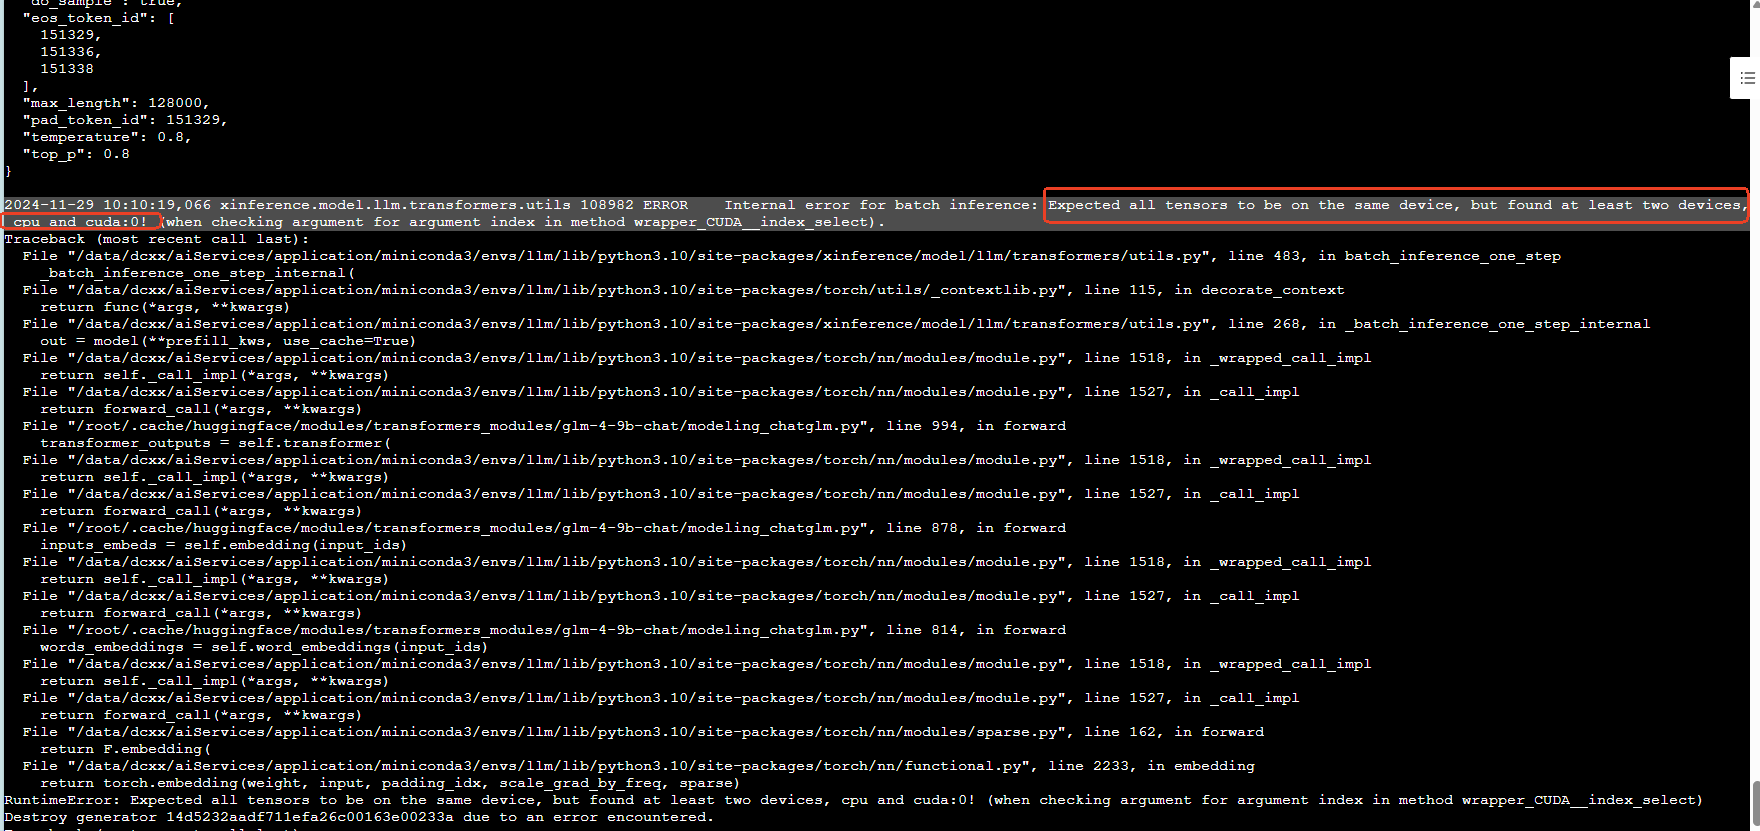This screenshot has height=831, width=1760.
Task: Click the "Traceback (most recent call last):" line
Action: point(157,239)
